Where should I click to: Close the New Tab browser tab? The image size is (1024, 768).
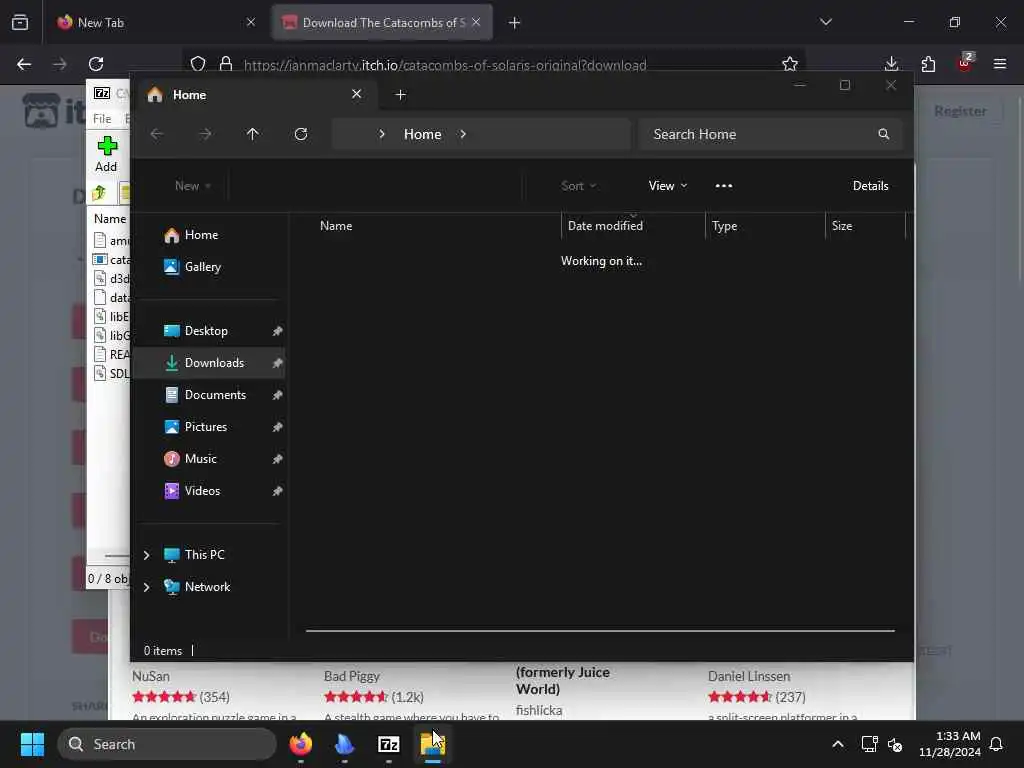click(x=251, y=22)
